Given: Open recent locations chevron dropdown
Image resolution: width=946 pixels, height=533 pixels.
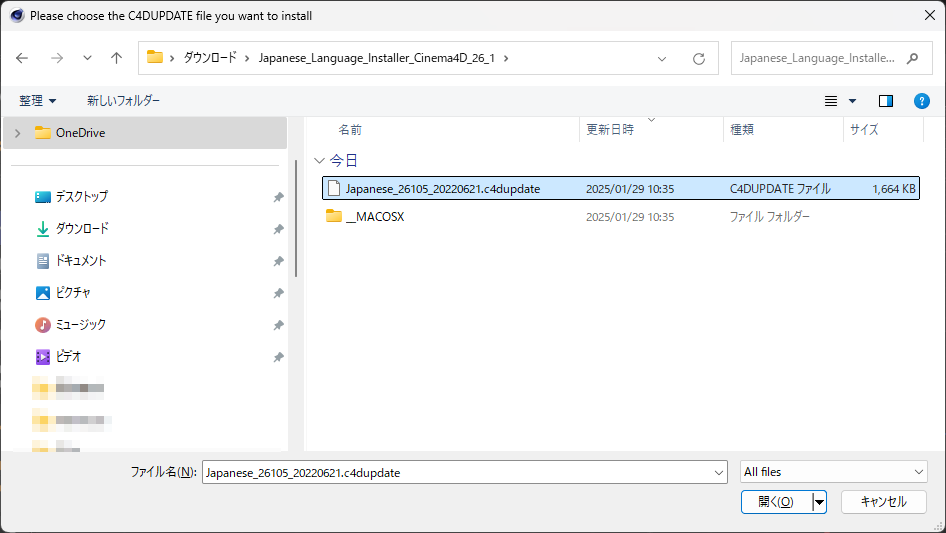Looking at the screenshot, I should pos(87,58).
